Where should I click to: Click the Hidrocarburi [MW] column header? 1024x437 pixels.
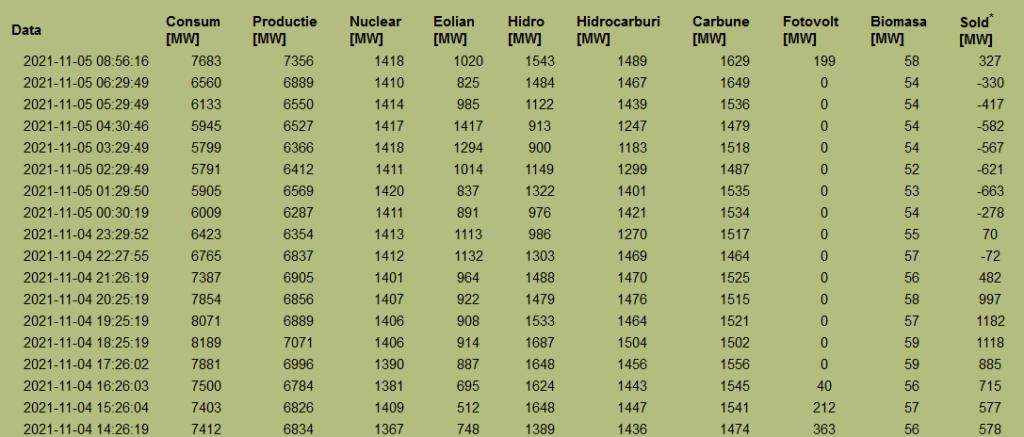[x=618, y=30]
